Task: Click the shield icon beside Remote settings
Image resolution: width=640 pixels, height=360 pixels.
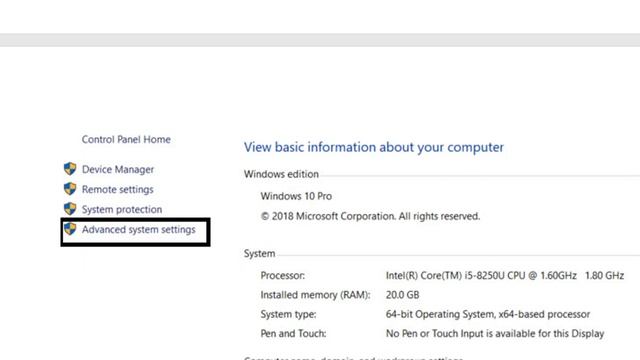Action: click(70, 189)
